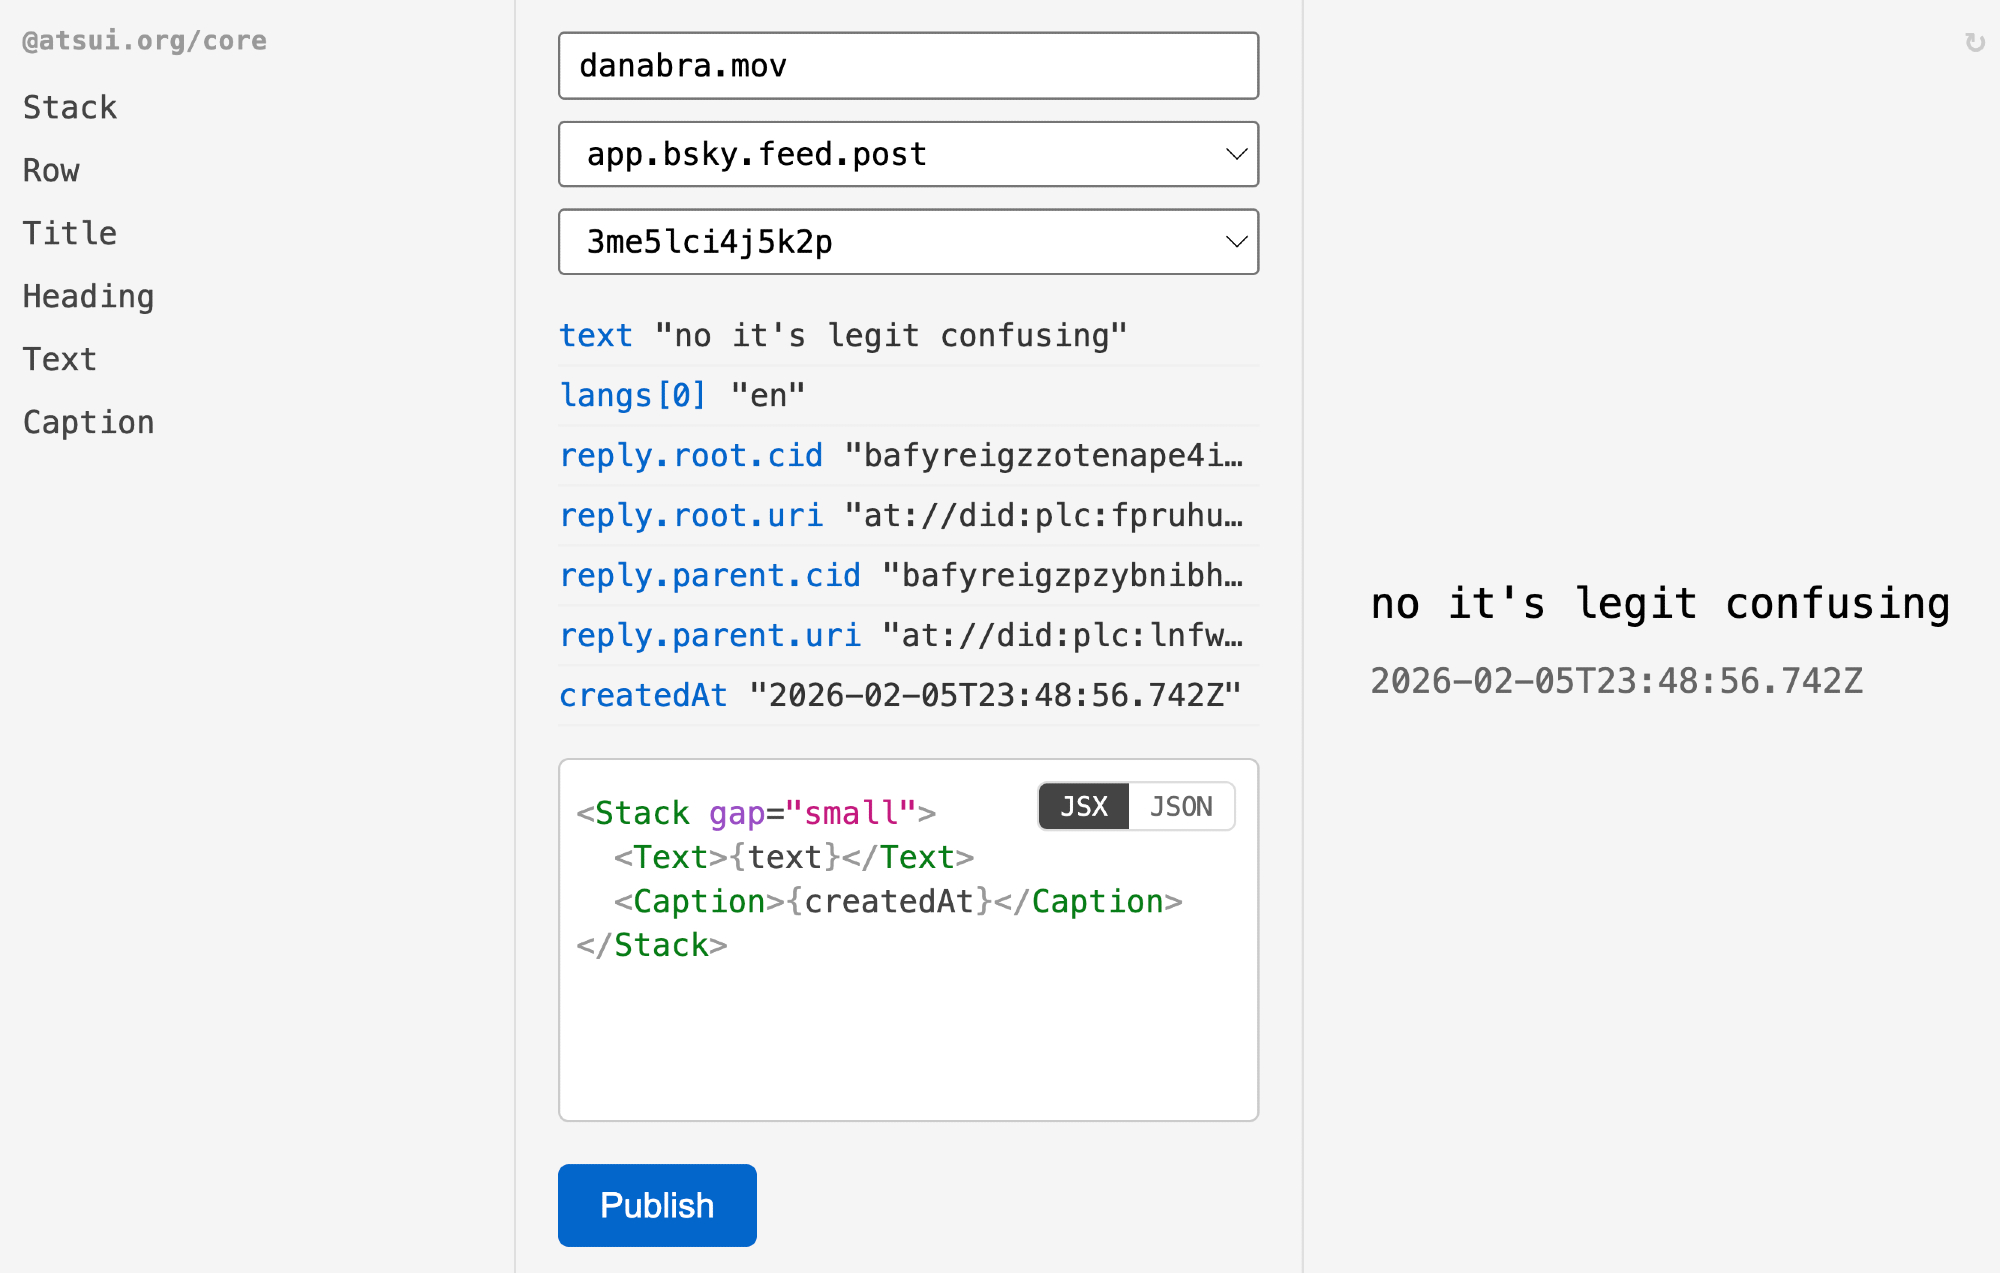Switch code view to JSON
The width and height of the screenshot is (2000, 1273).
pyautogui.click(x=1181, y=806)
